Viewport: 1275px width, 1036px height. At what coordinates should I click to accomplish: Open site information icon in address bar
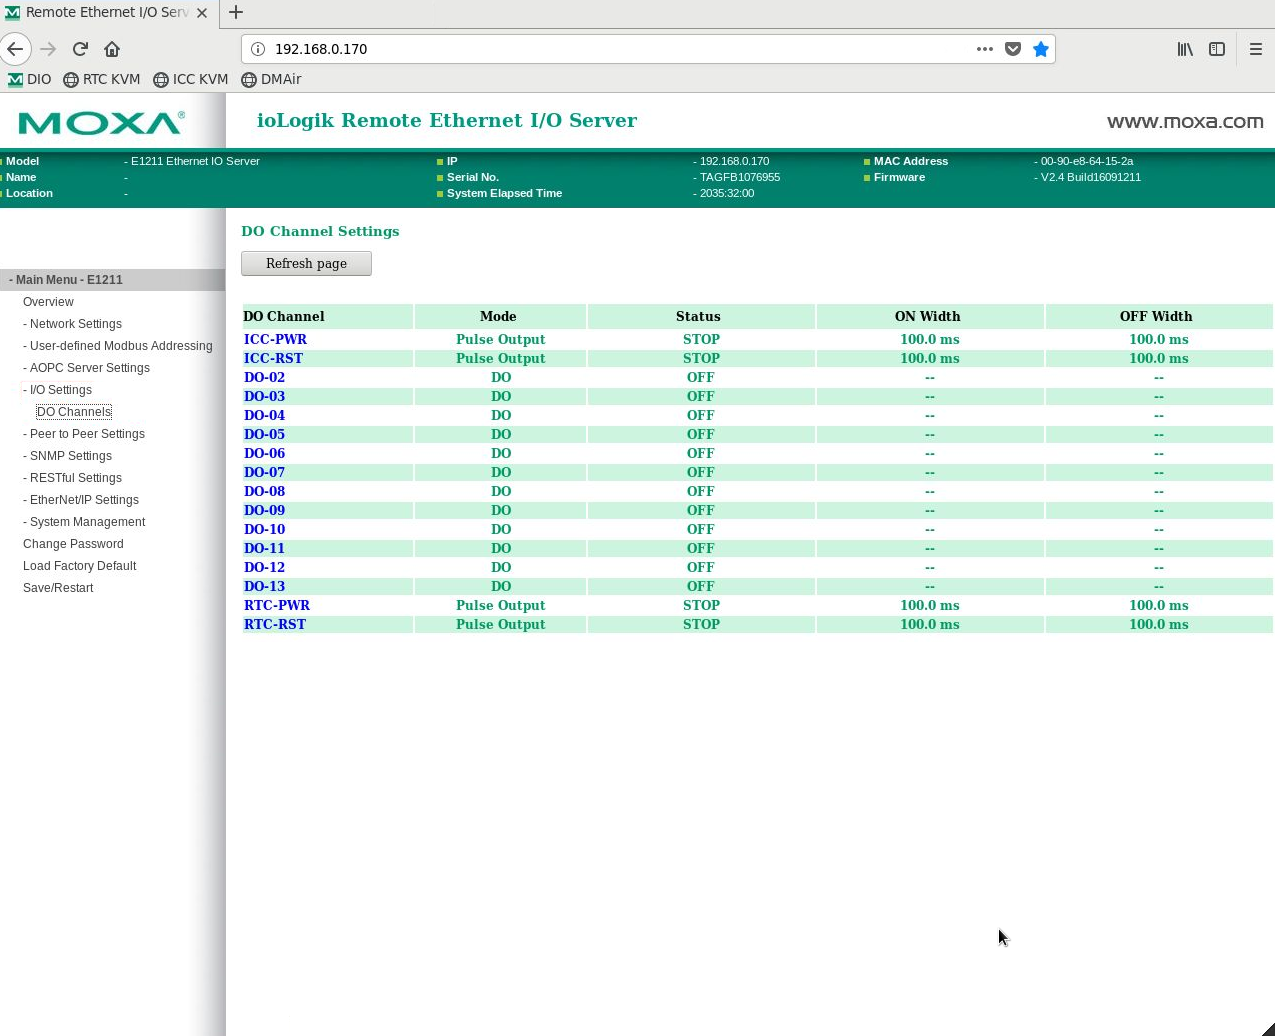[257, 49]
